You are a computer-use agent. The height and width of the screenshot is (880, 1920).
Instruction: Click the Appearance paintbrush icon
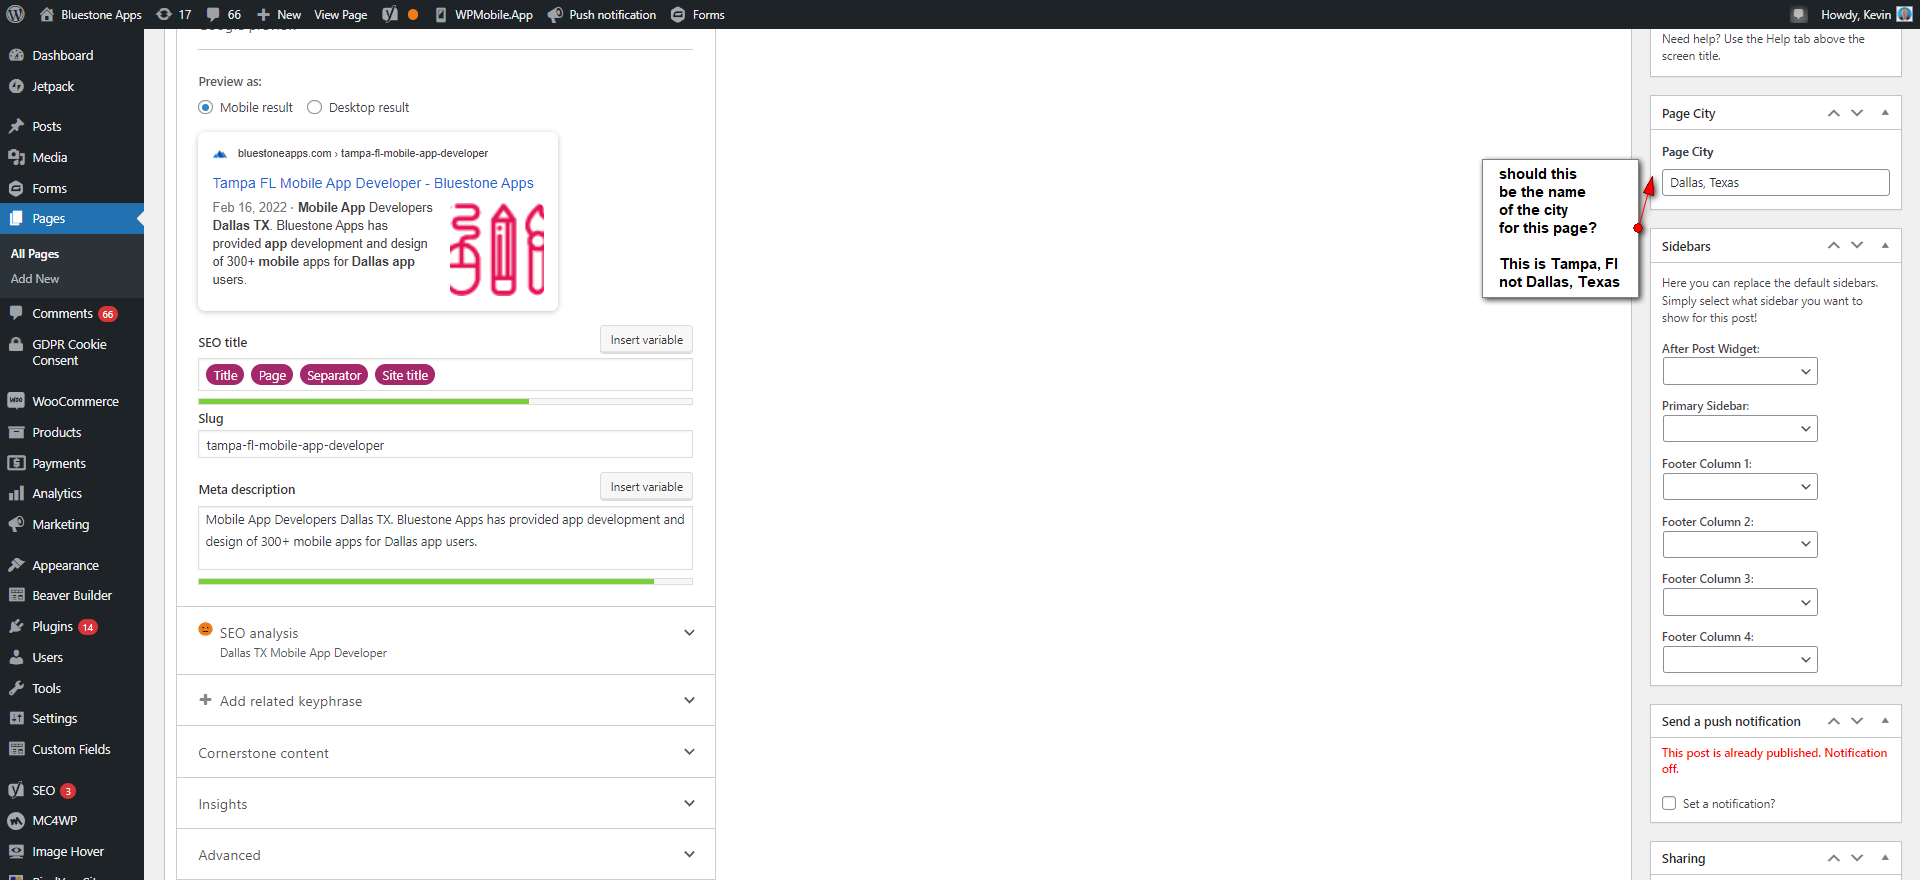(x=16, y=565)
